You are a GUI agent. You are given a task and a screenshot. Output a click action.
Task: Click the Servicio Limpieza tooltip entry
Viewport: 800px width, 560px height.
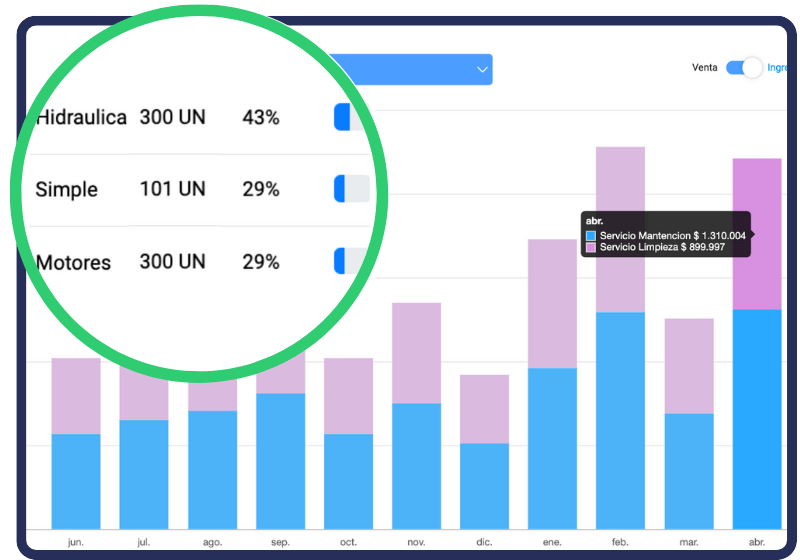point(656,247)
